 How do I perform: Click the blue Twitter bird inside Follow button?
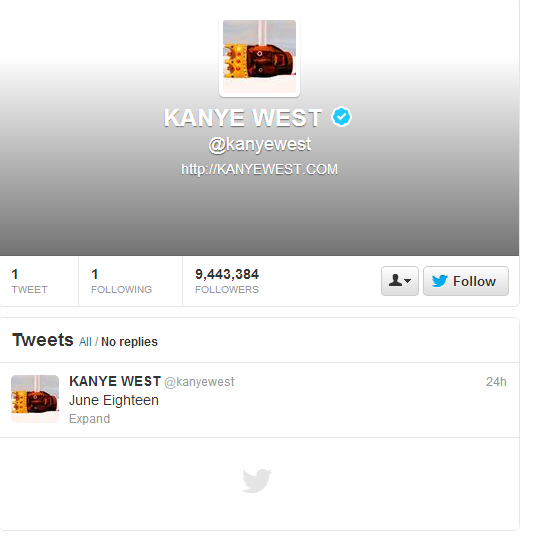point(440,281)
